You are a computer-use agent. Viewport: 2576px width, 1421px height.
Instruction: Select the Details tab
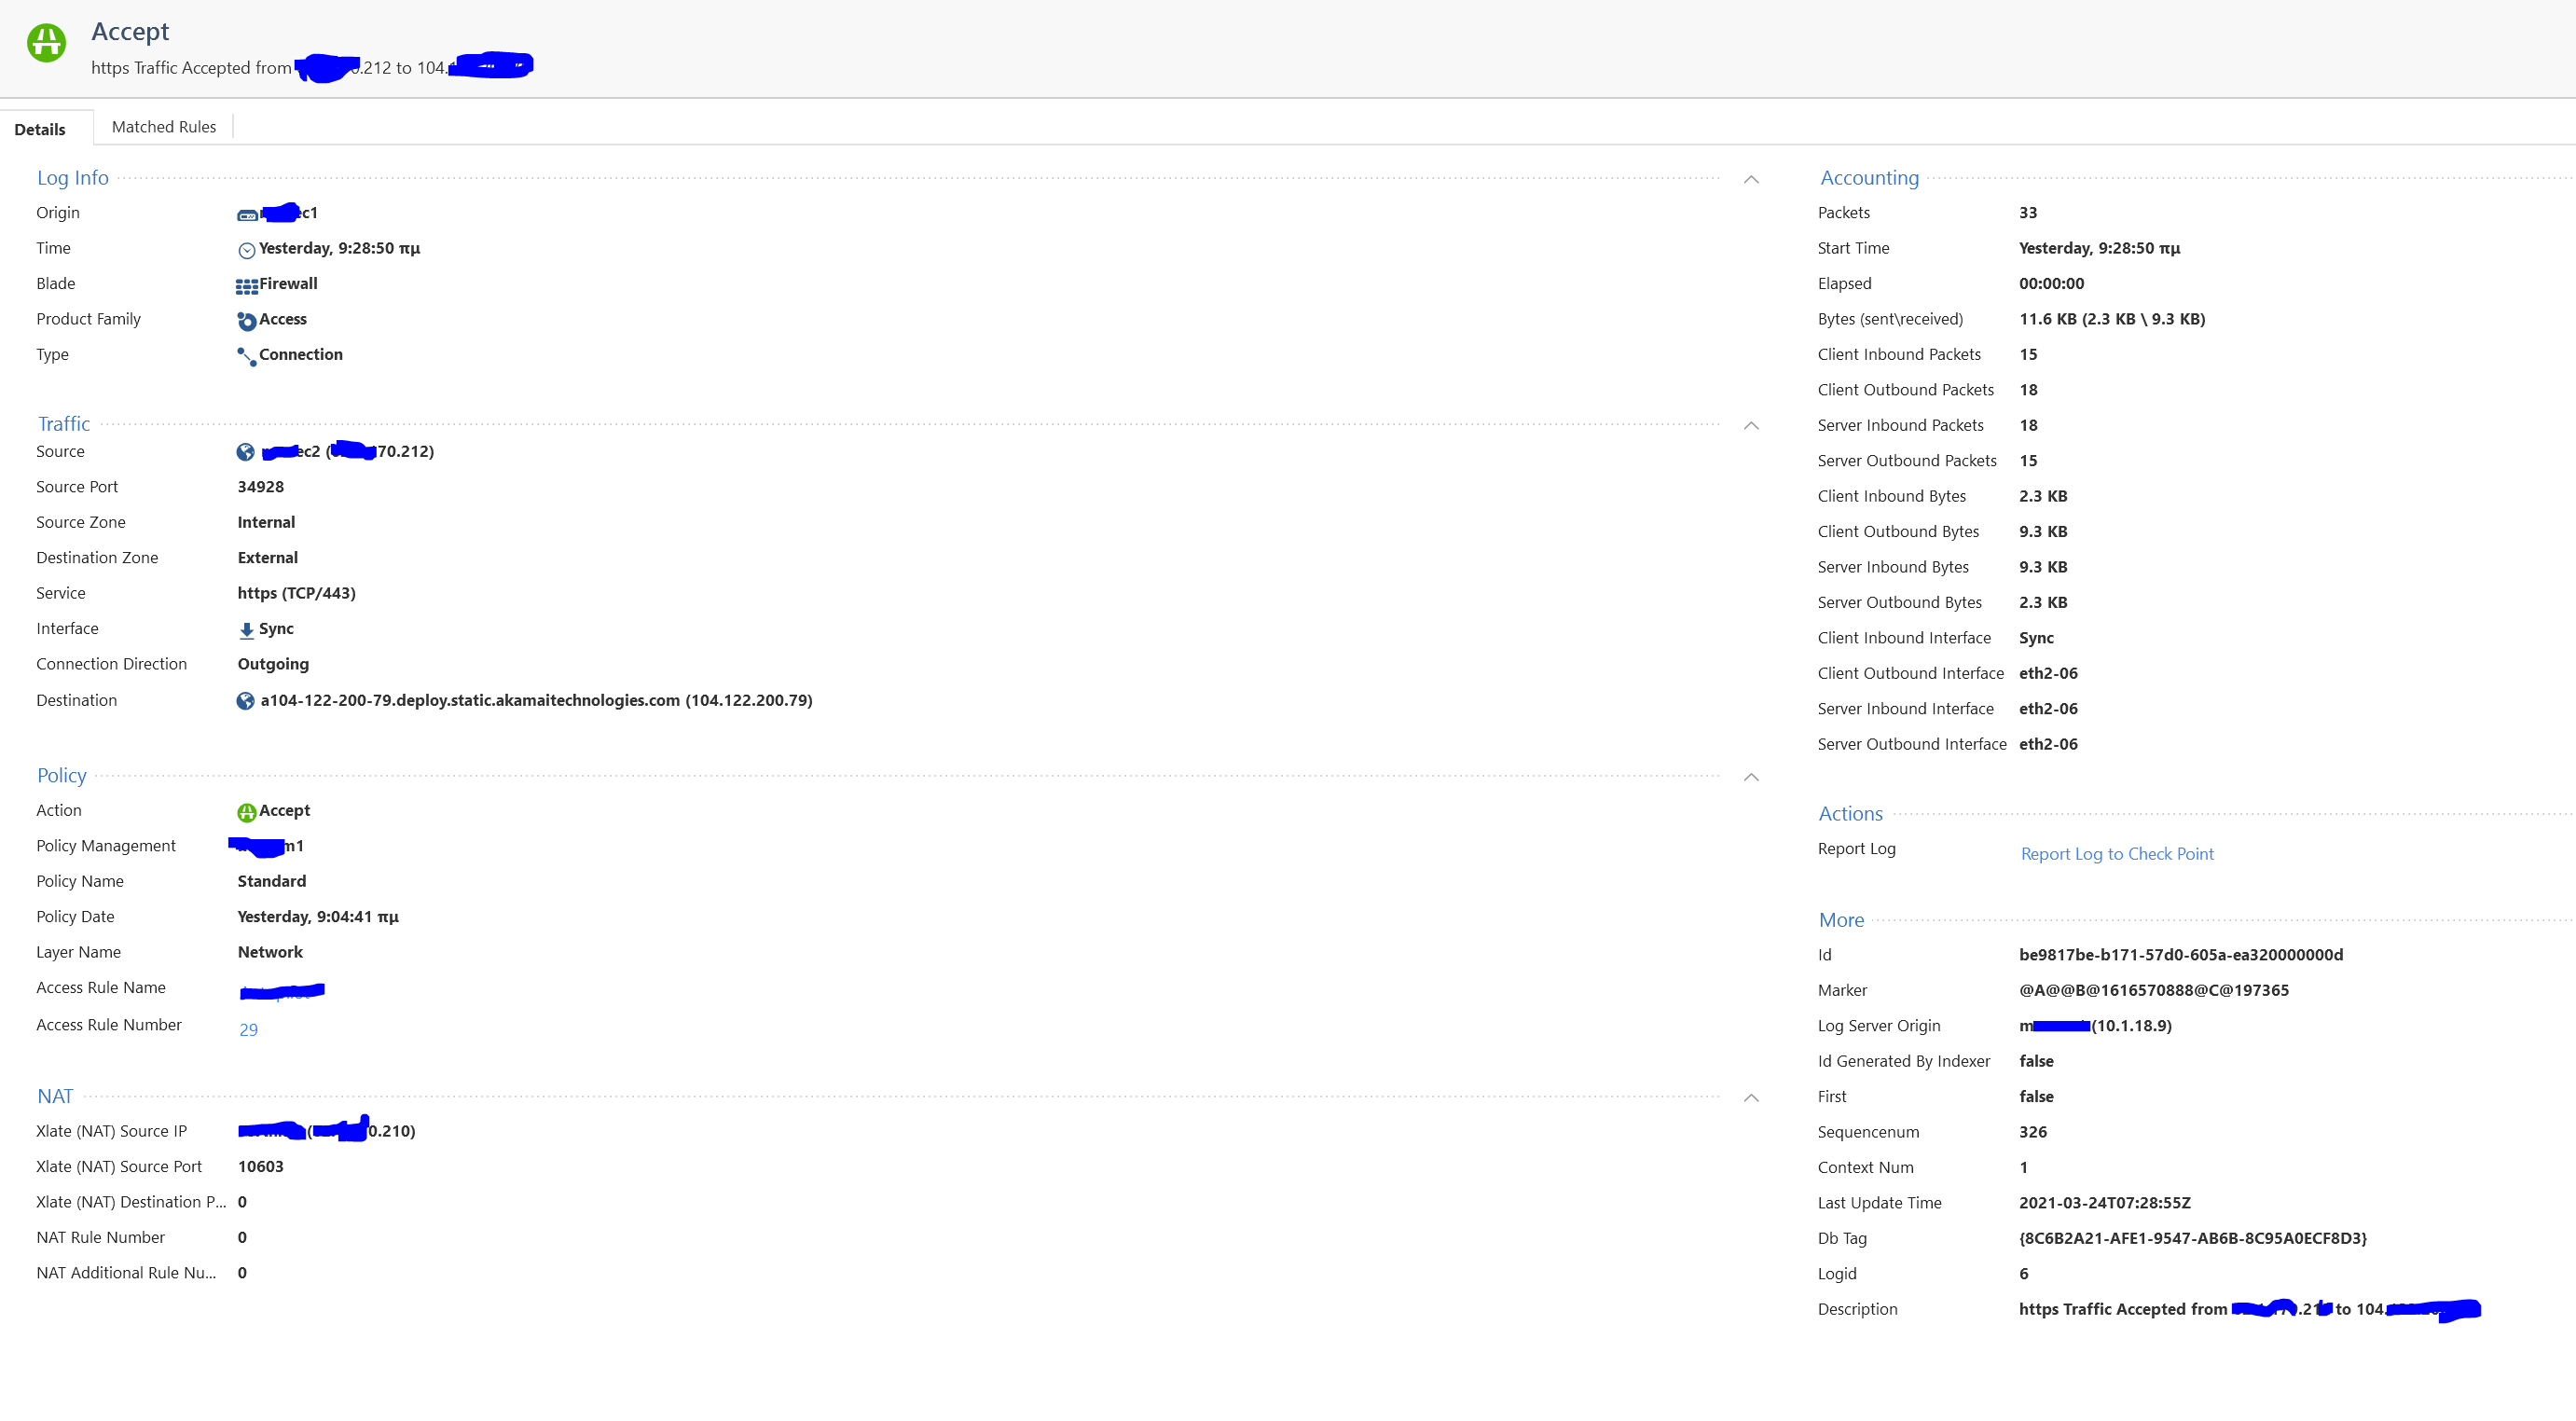tap(40, 129)
